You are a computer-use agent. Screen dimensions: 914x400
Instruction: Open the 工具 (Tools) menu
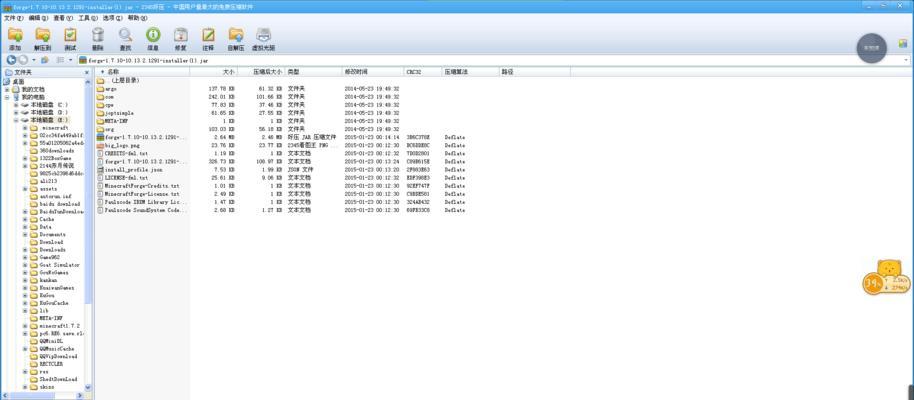(88, 18)
